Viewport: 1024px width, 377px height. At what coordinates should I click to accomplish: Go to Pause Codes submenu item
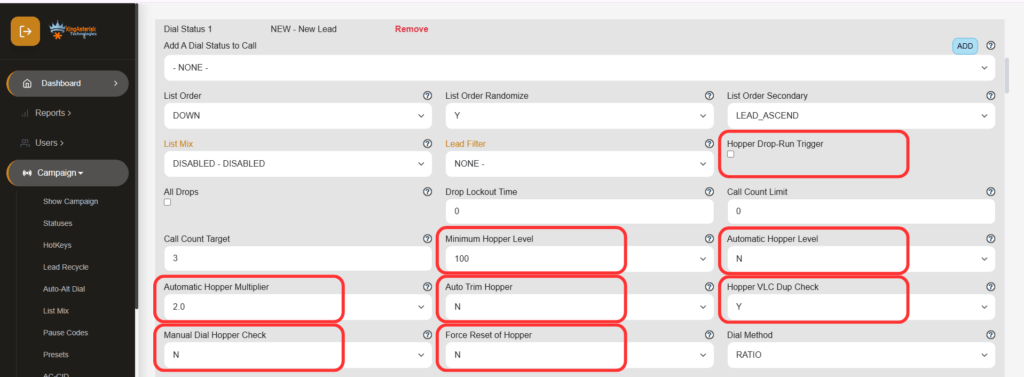(65, 333)
